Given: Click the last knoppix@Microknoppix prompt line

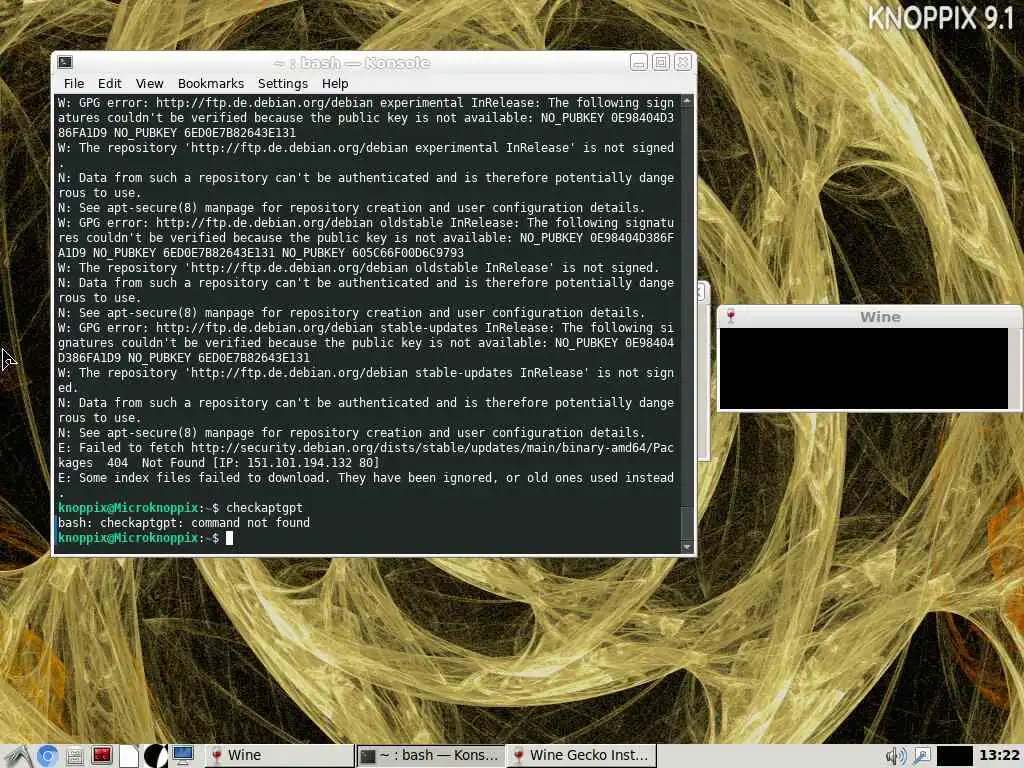Looking at the screenshot, I should tap(145, 537).
